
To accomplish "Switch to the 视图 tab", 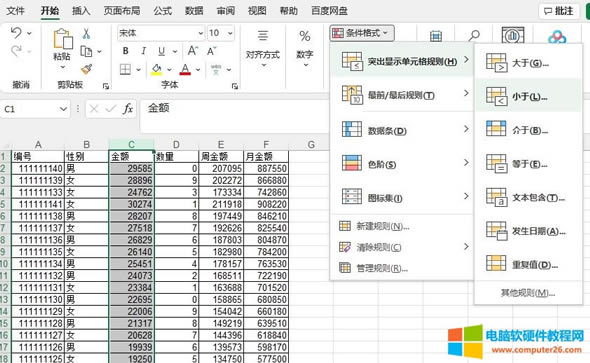I will pyautogui.click(x=257, y=11).
